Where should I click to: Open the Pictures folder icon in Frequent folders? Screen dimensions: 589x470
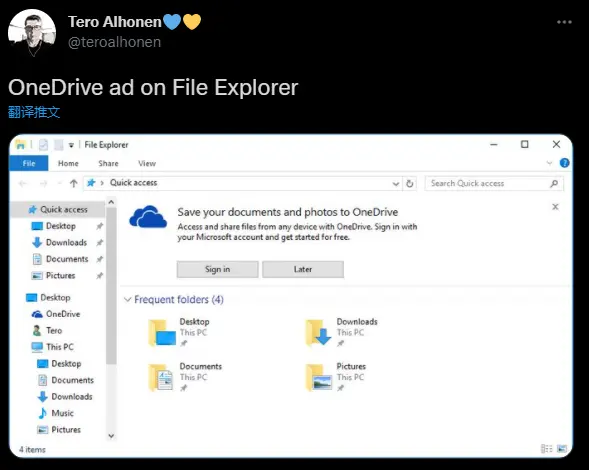coord(319,378)
